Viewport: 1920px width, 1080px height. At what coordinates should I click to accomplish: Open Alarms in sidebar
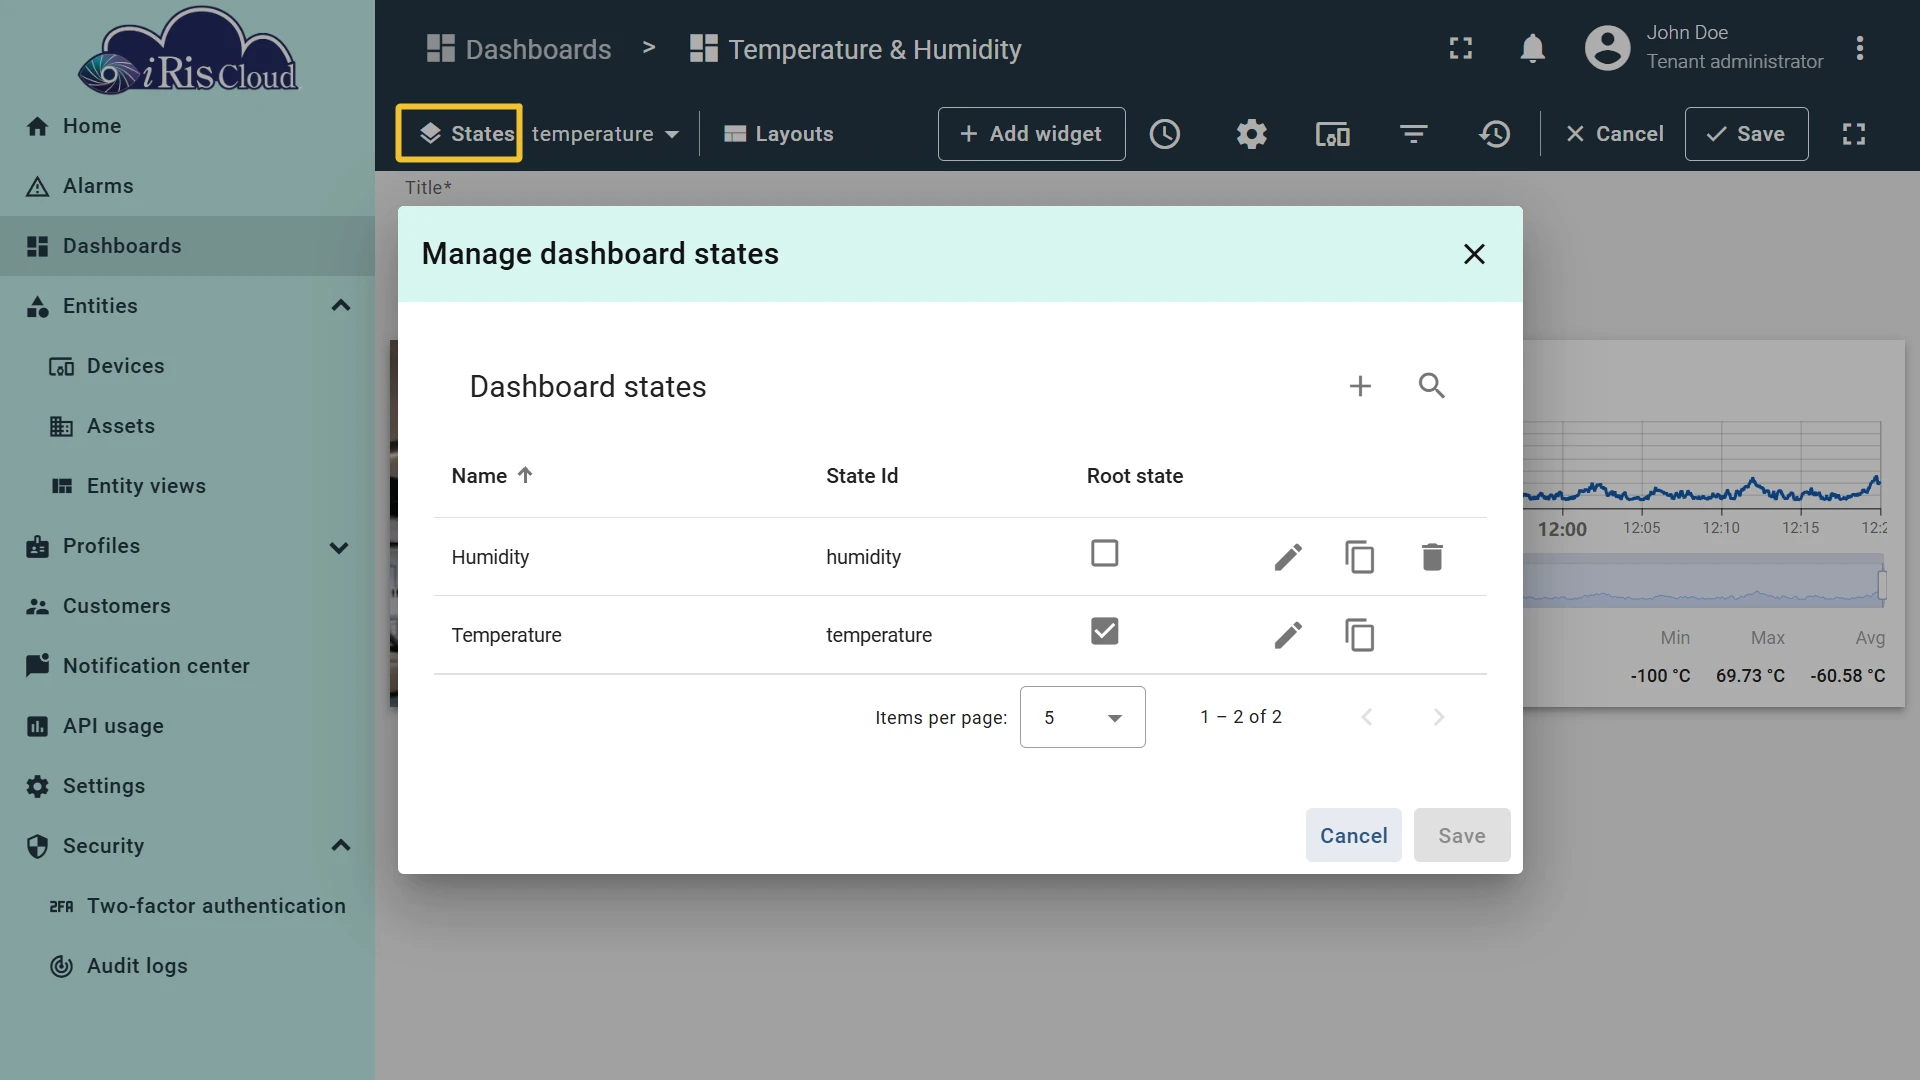point(187,186)
